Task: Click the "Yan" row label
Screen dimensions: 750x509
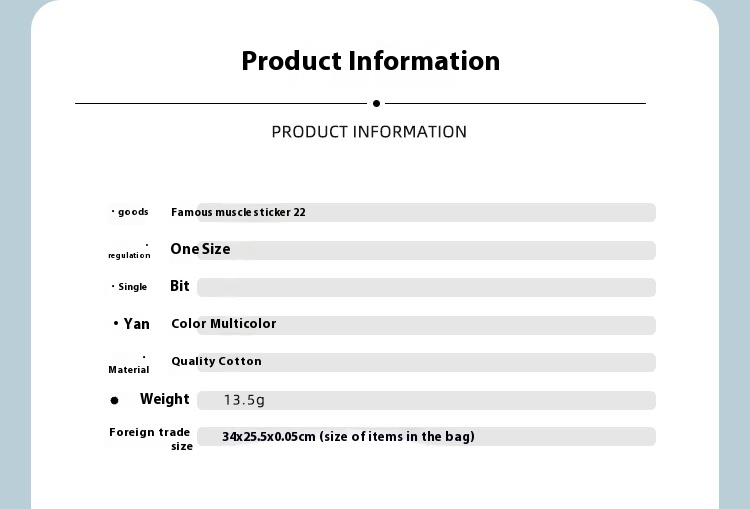Action: (x=137, y=324)
